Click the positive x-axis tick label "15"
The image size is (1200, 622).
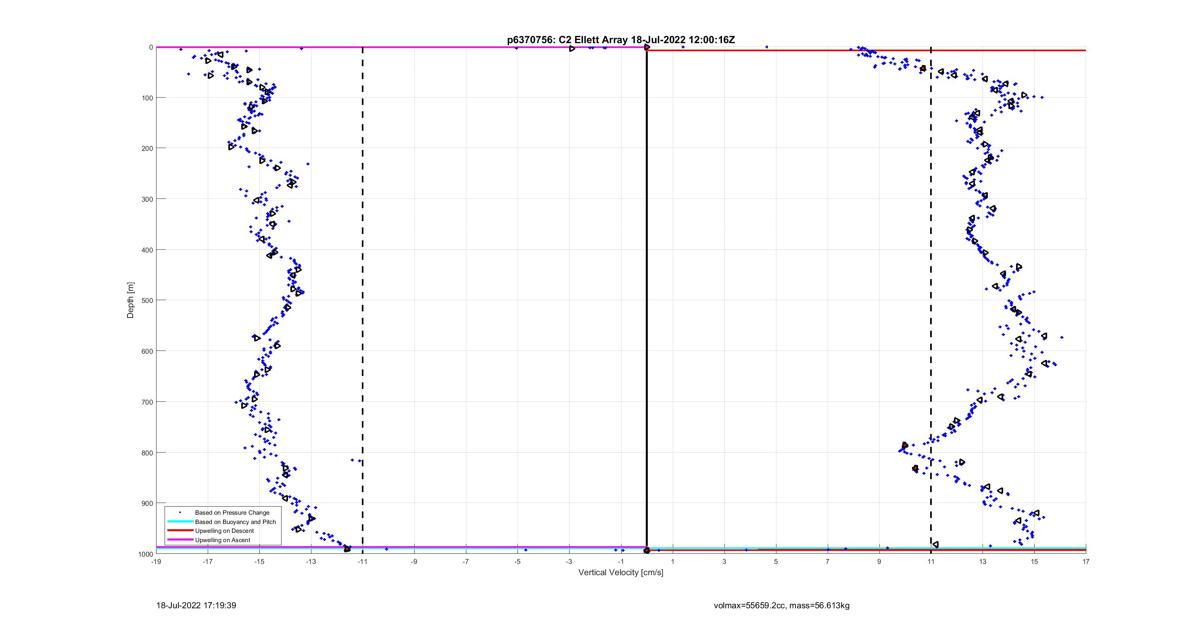pyautogui.click(x=1035, y=561)
